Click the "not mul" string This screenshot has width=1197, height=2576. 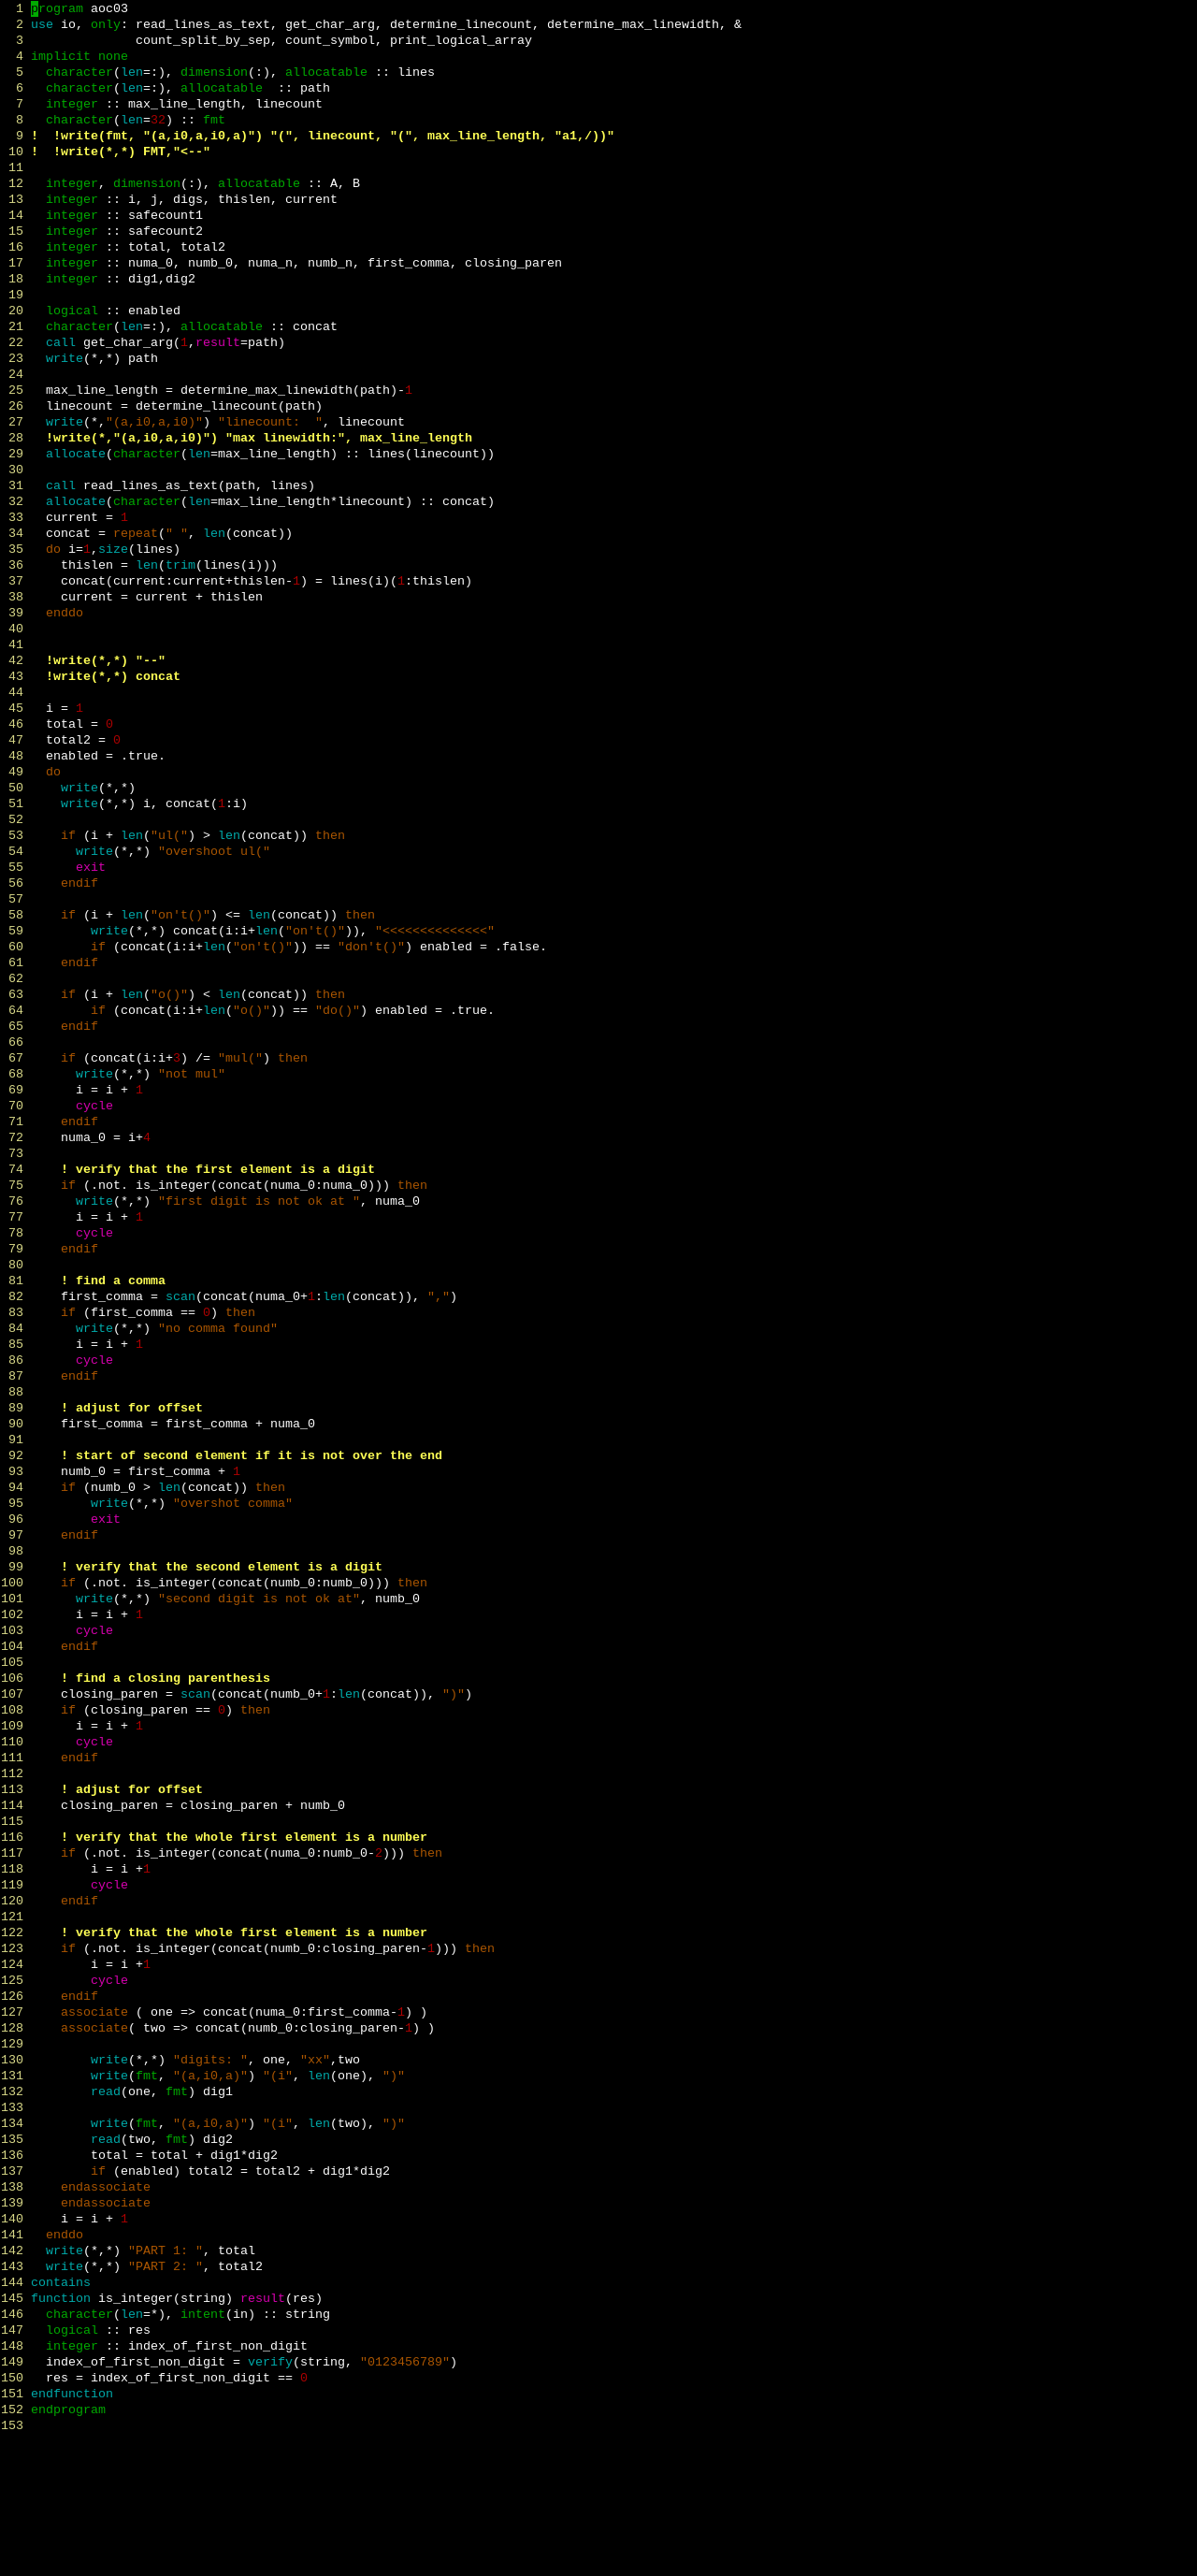(192, 1075)
